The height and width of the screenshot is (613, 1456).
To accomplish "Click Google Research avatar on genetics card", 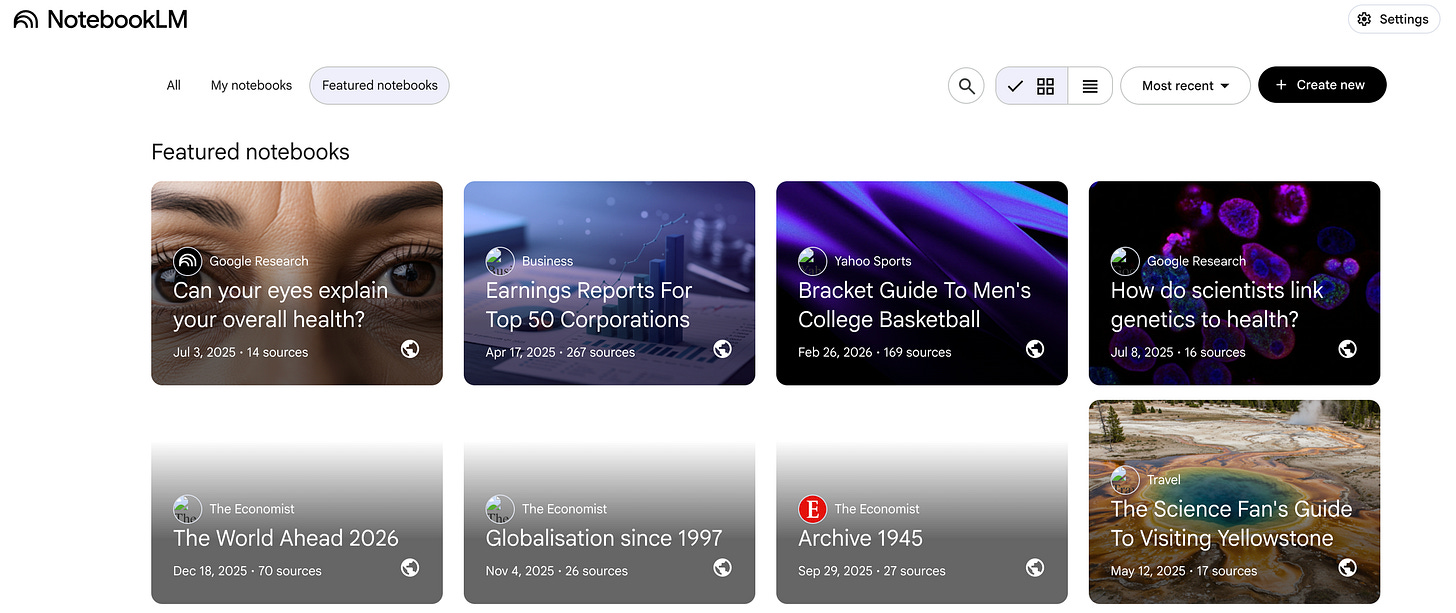I will [1125, 261].
